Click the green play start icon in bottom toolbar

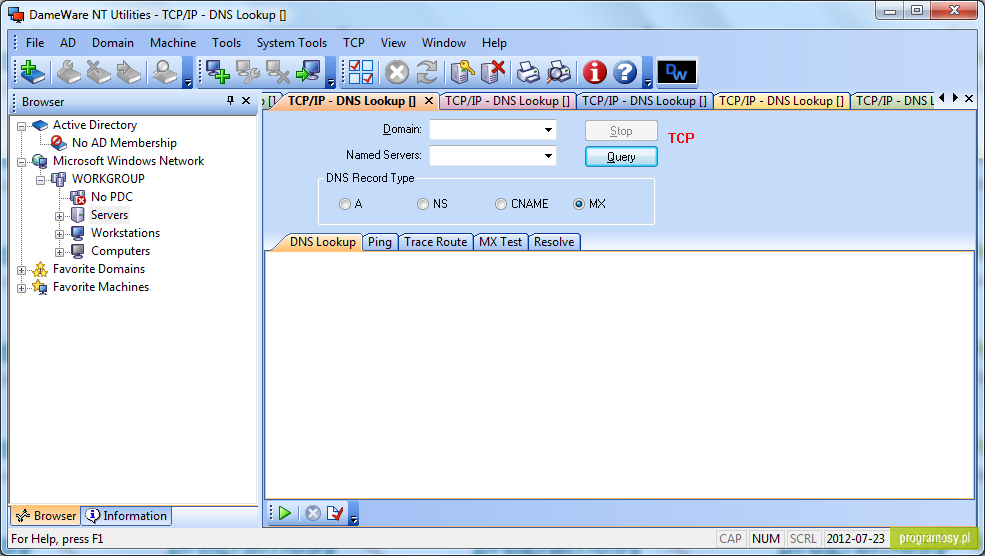285,513
